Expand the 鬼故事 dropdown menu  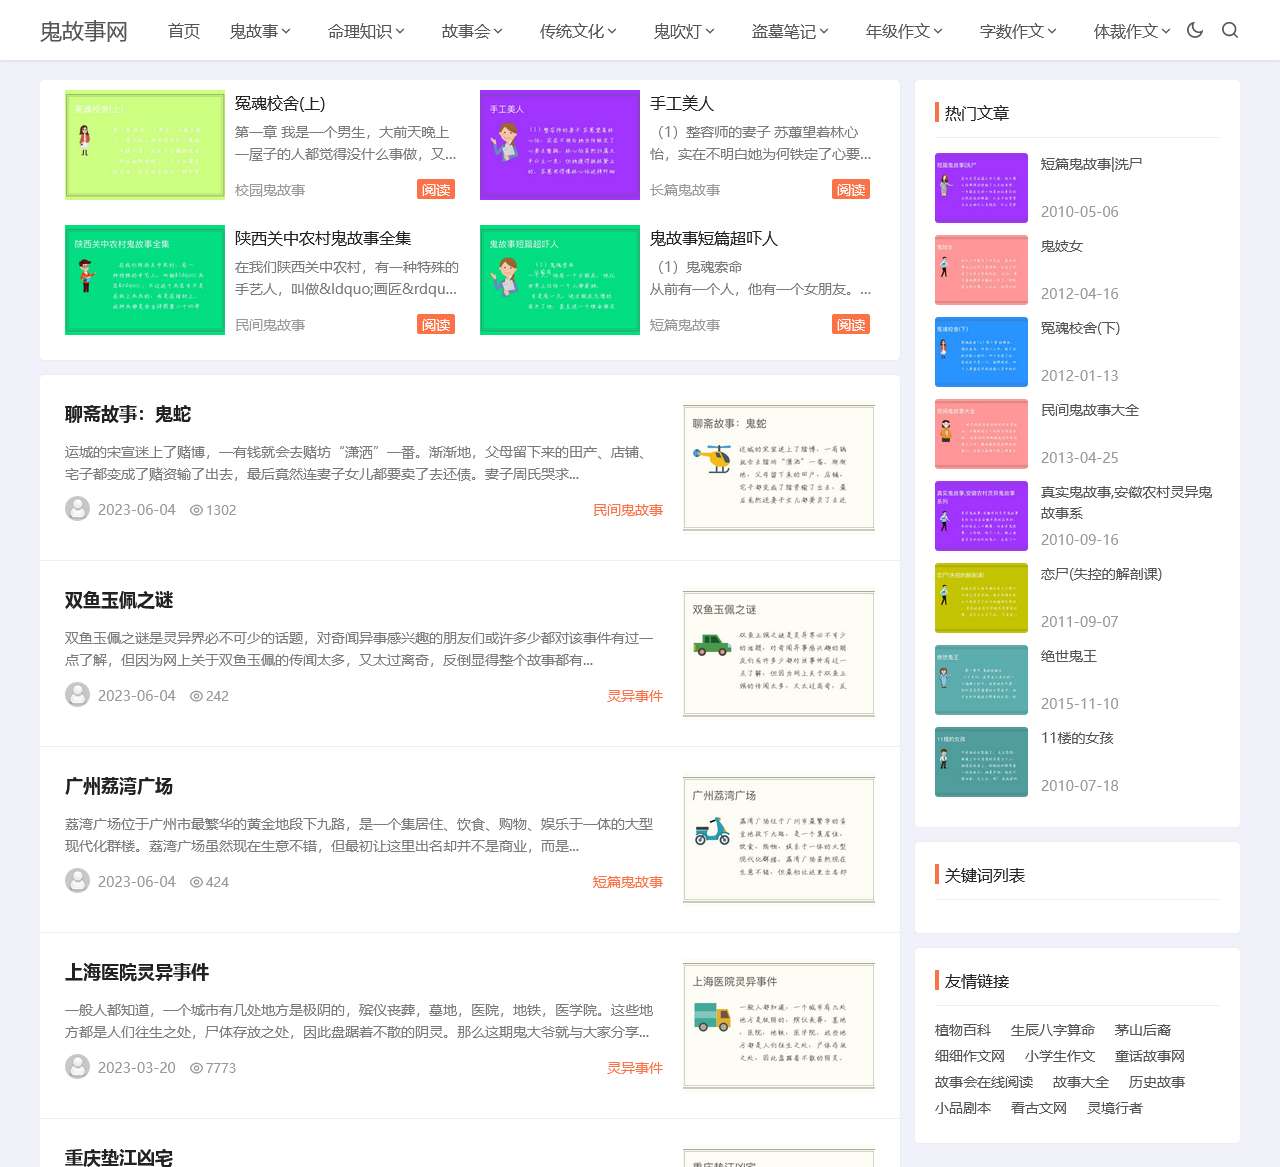click(260, 31)
